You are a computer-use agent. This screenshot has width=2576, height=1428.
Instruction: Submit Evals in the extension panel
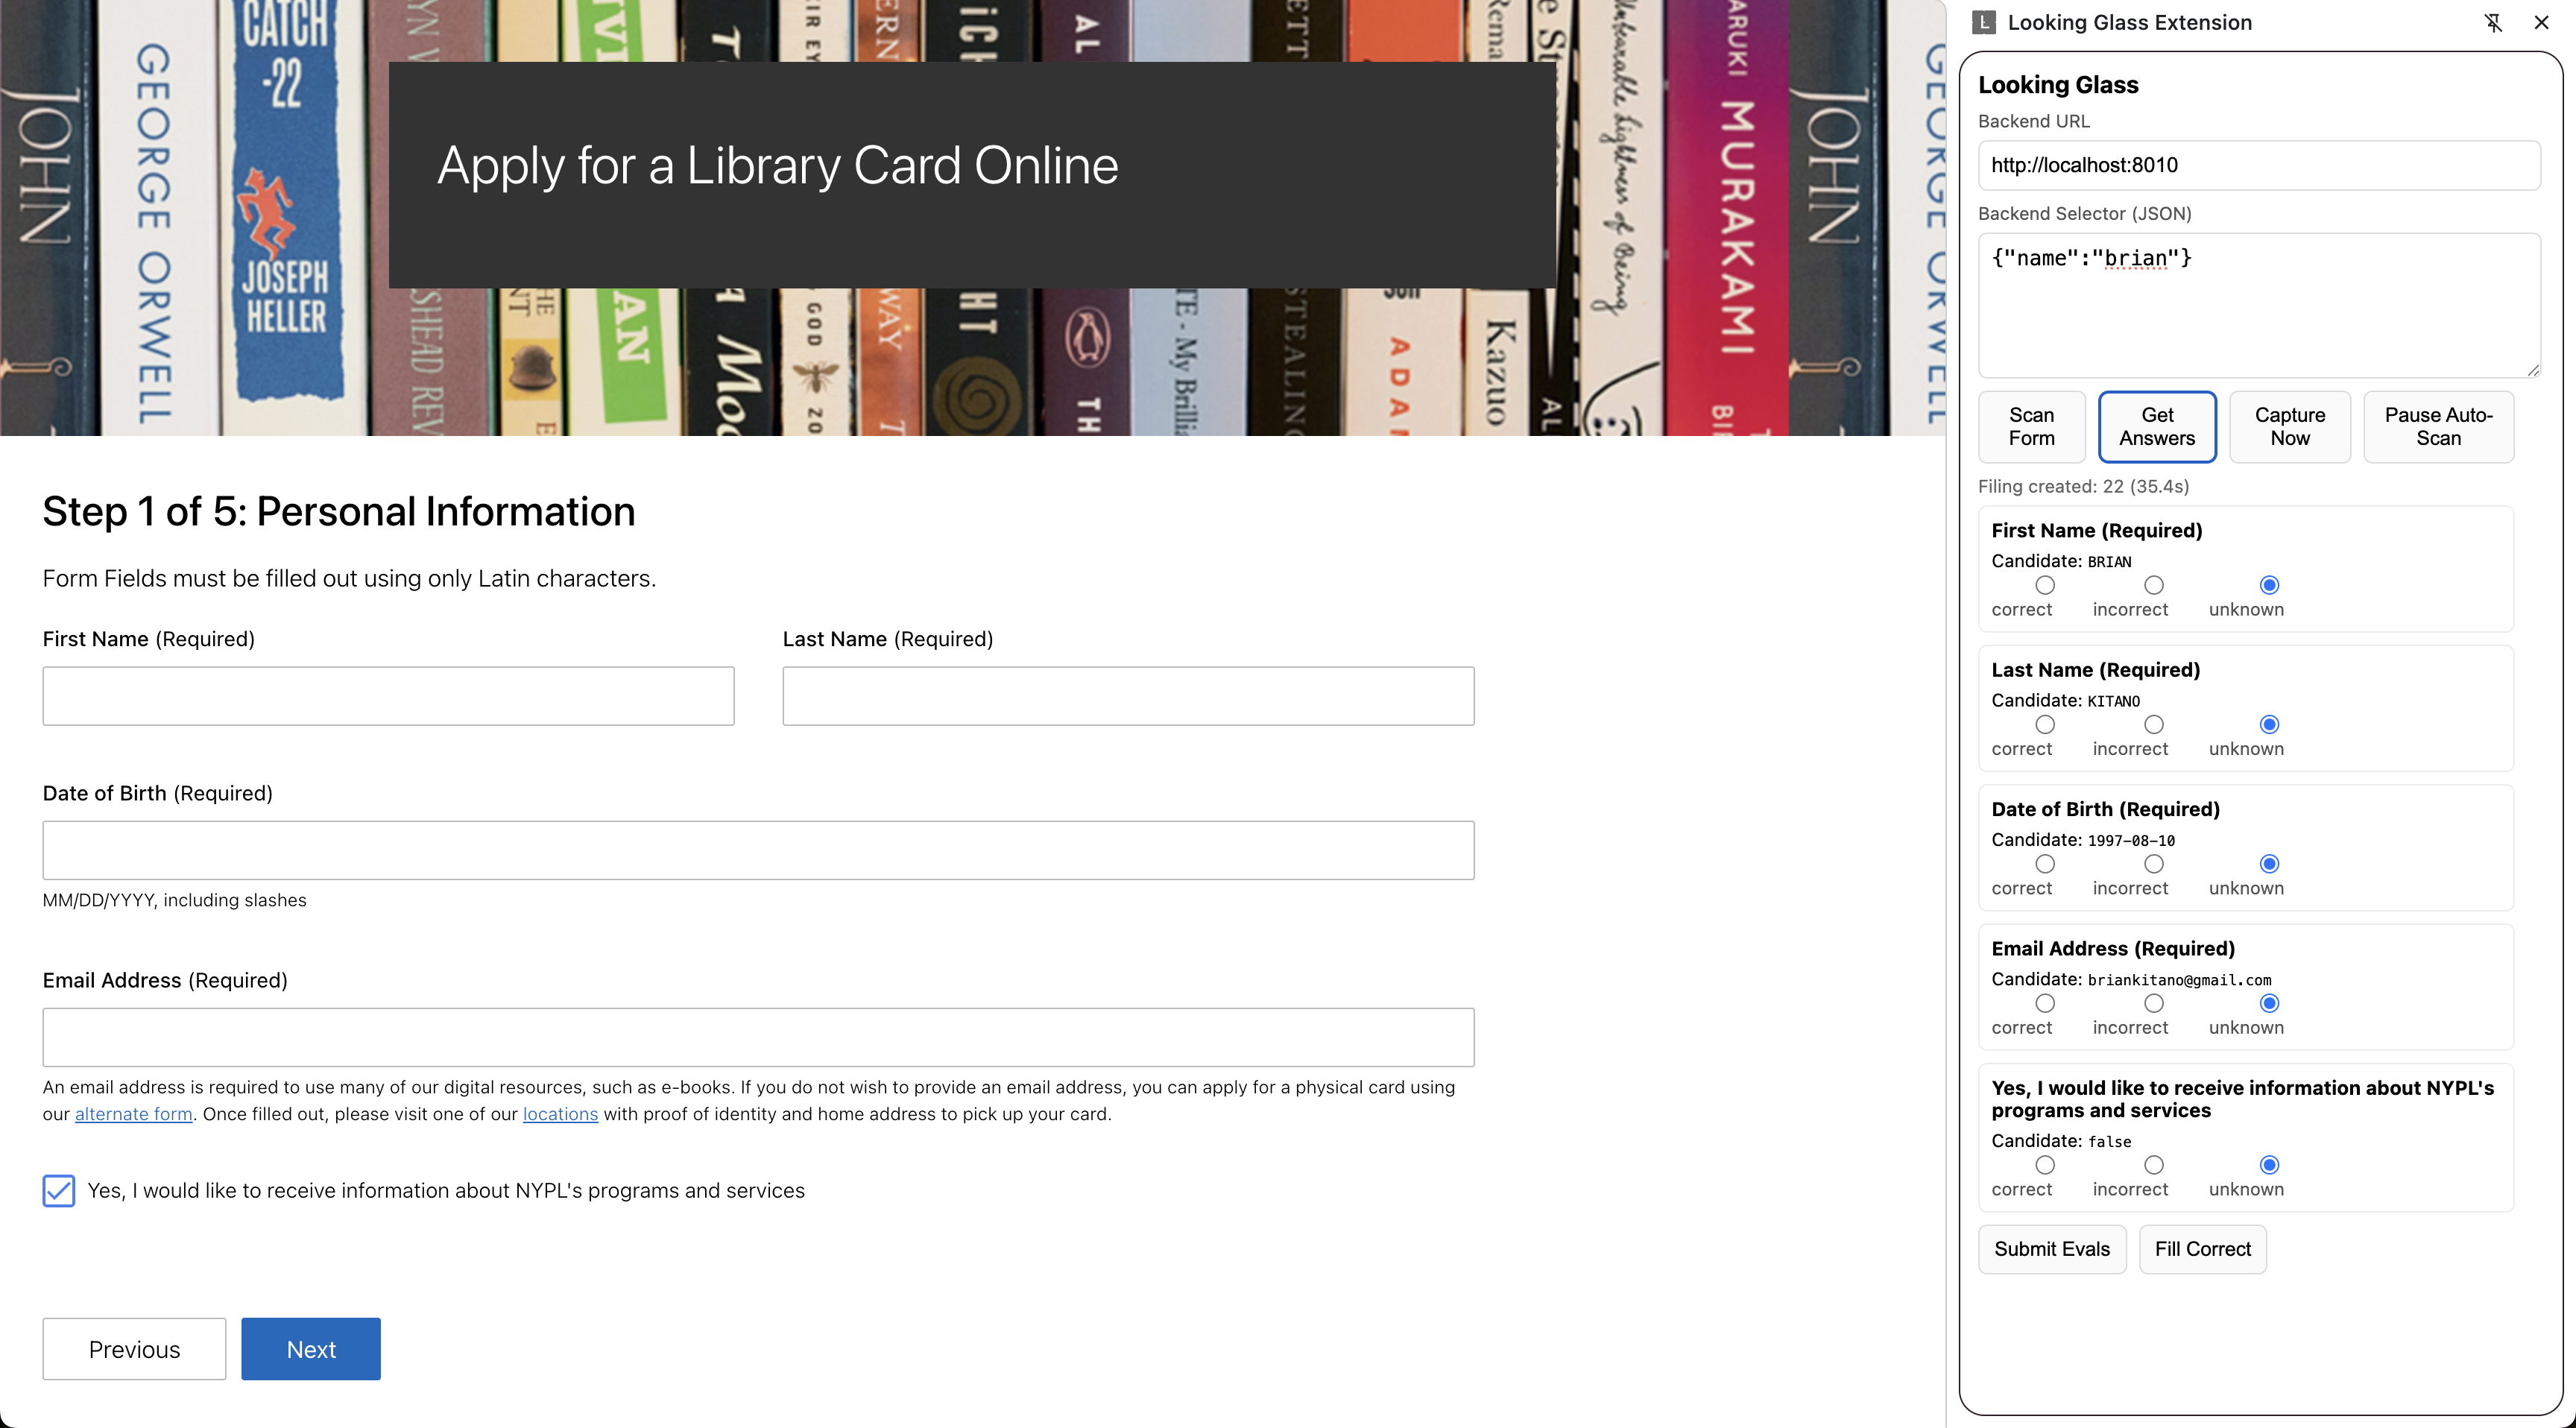(2052, 1249)
